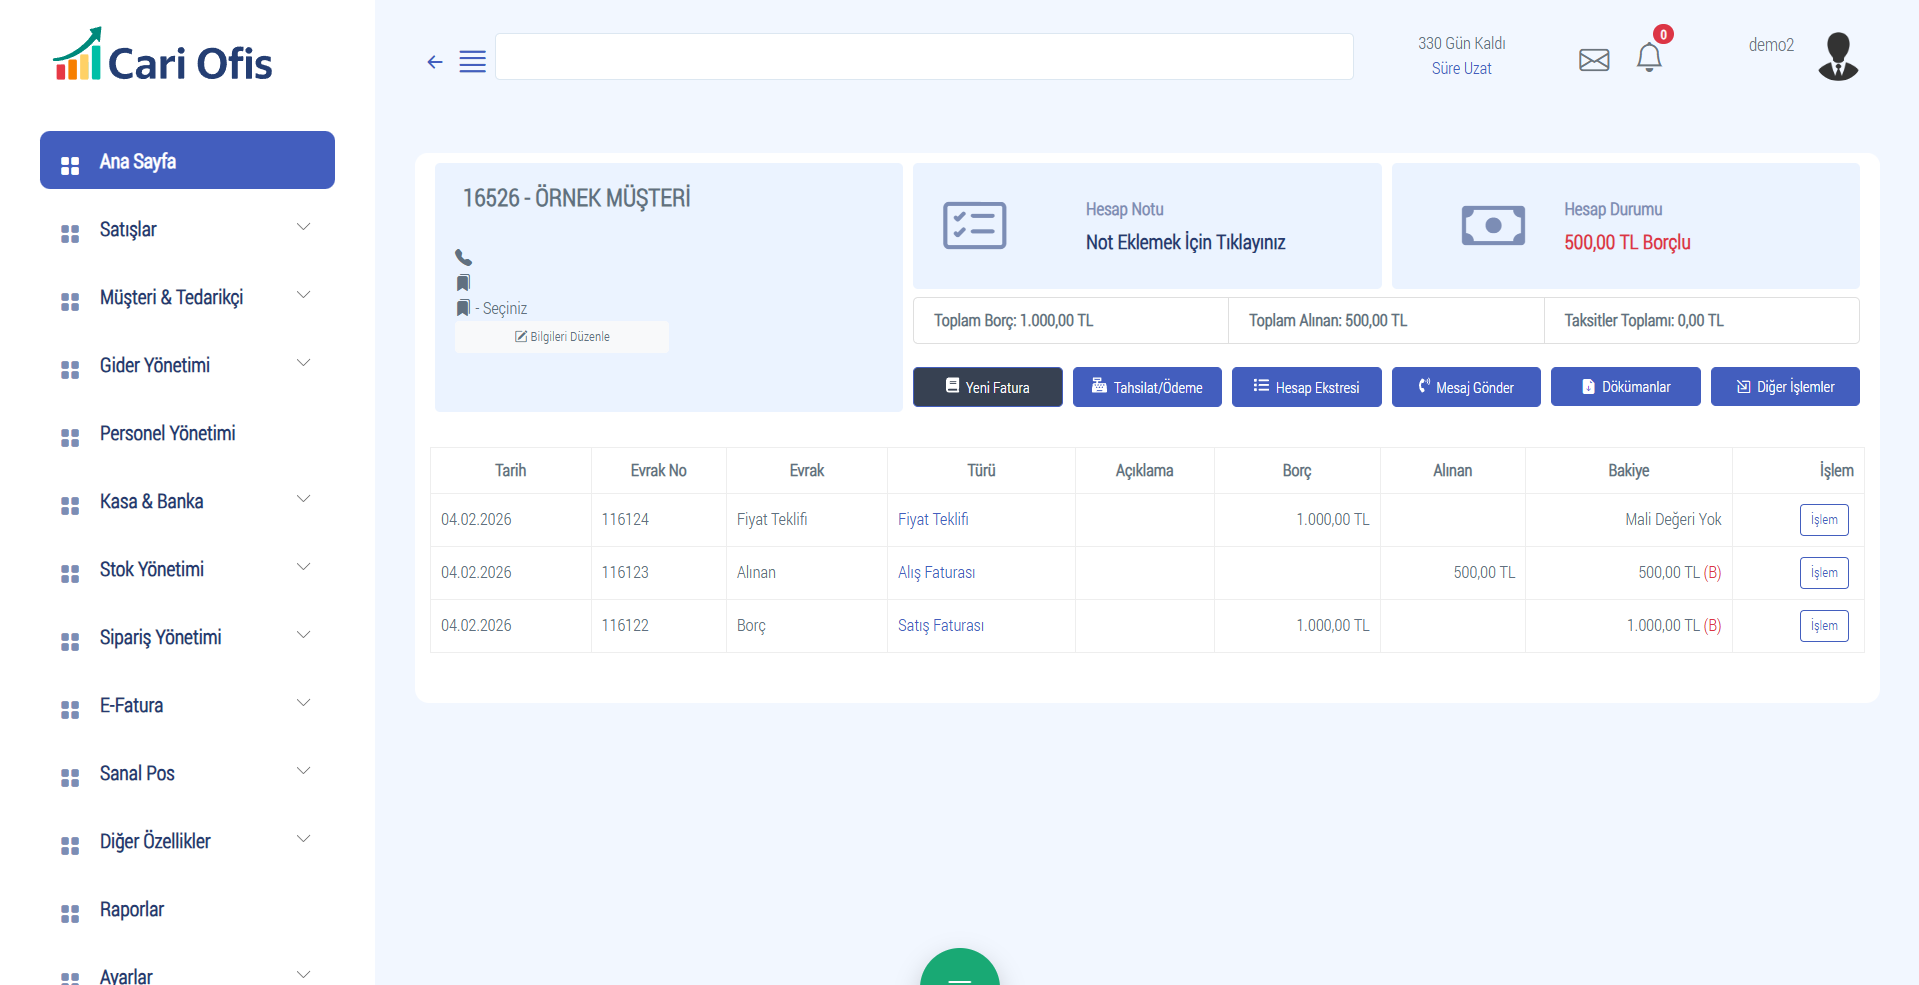Click the demo2 user avatar
This screenshot has height=985, width=1919.
(1837, 56)
